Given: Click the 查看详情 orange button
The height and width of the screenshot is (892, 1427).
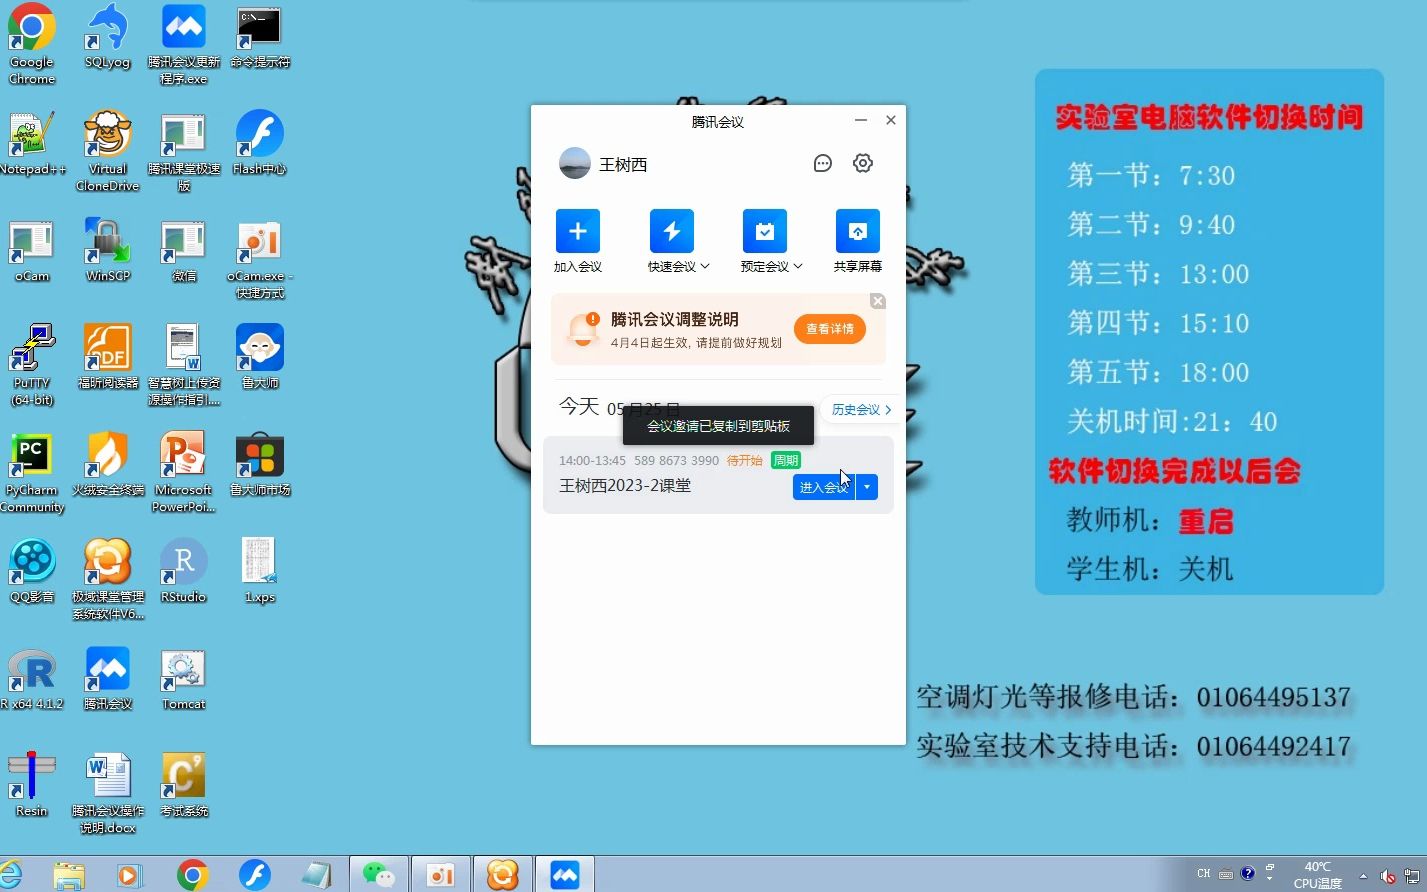Looking at the screenshot, I should click(x=830, y=329).
